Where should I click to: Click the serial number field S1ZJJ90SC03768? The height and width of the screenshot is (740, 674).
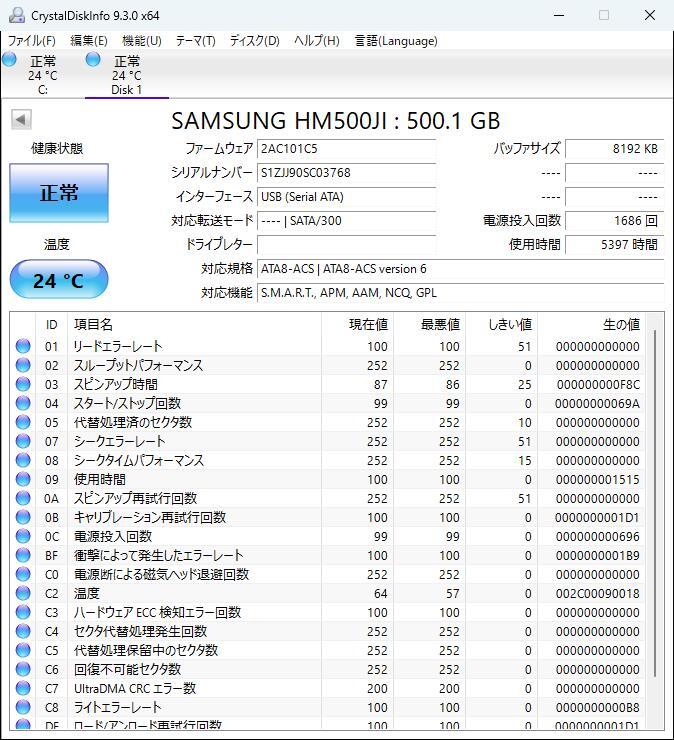[x=346, y=173]
